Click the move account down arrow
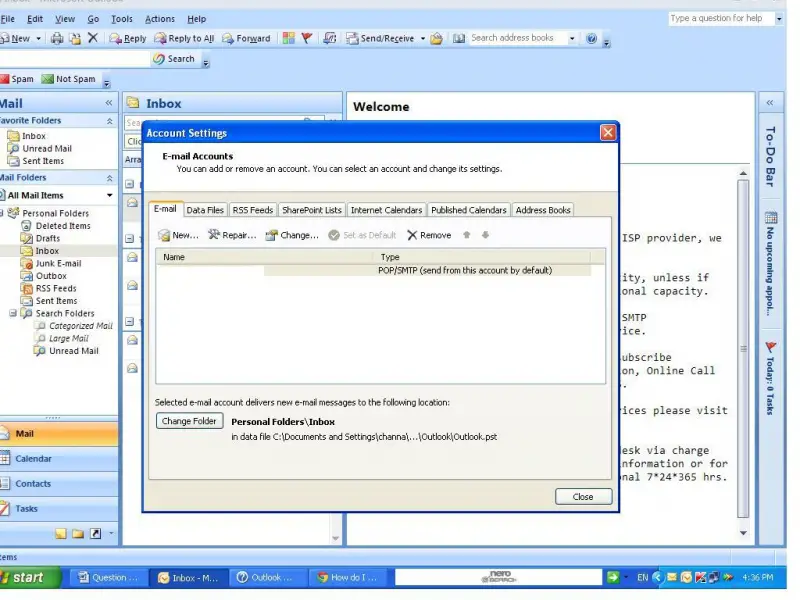The width and height of the screenshot is (800, 600). (485, 235)
